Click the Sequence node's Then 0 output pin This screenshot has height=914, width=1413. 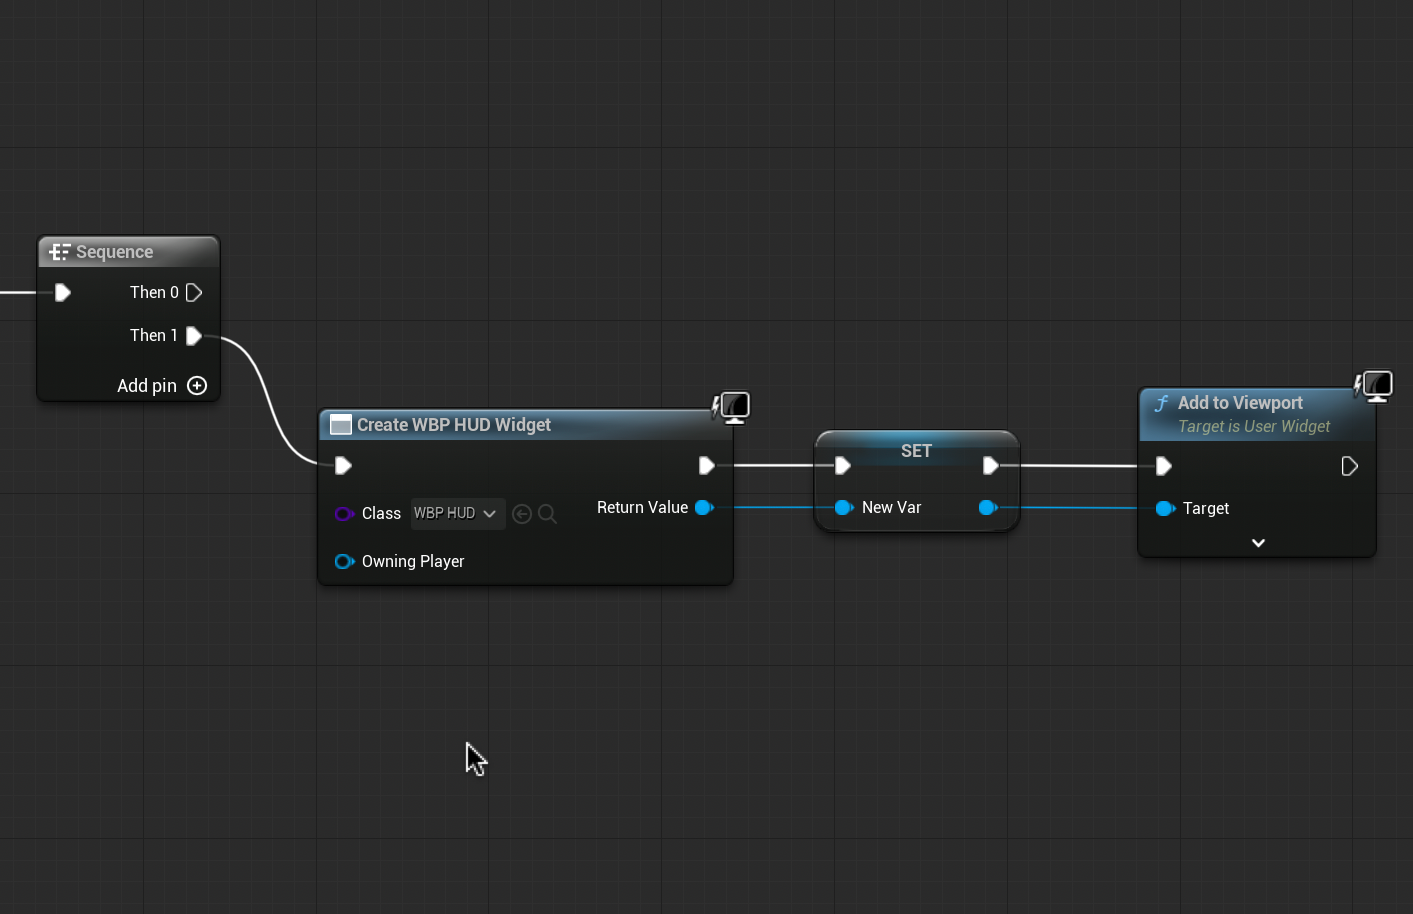coord(194,293)
